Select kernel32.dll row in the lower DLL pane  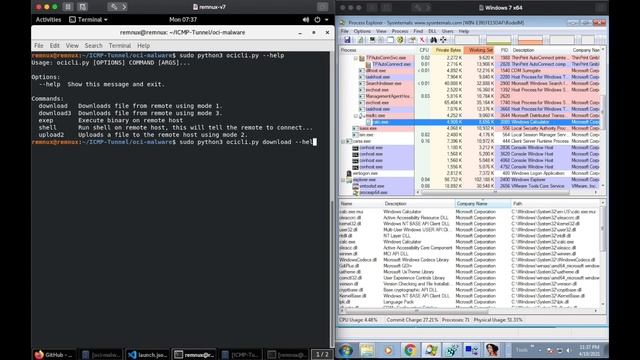(x=469, y=224)
